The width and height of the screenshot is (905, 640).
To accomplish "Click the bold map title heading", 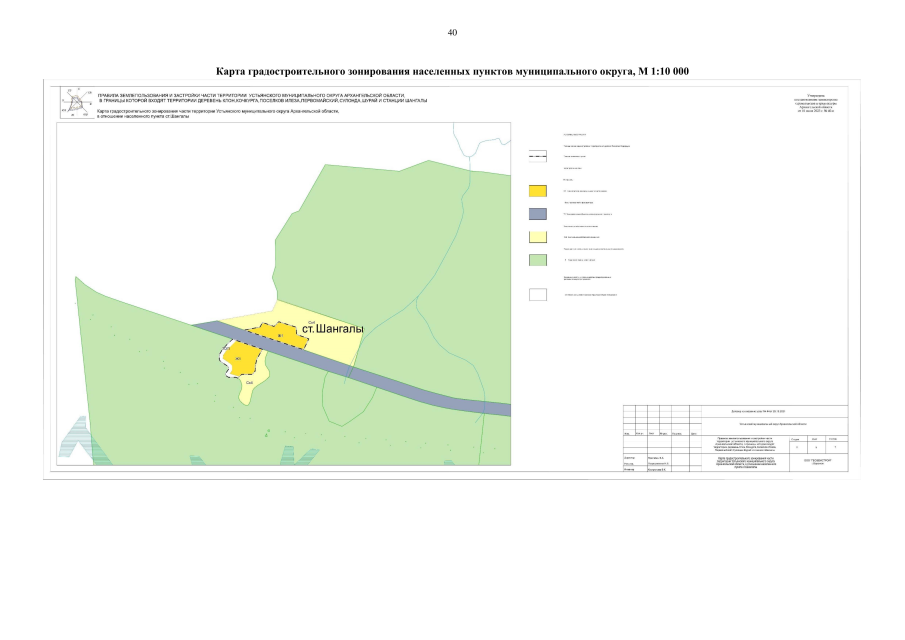I will click(452, 72).
